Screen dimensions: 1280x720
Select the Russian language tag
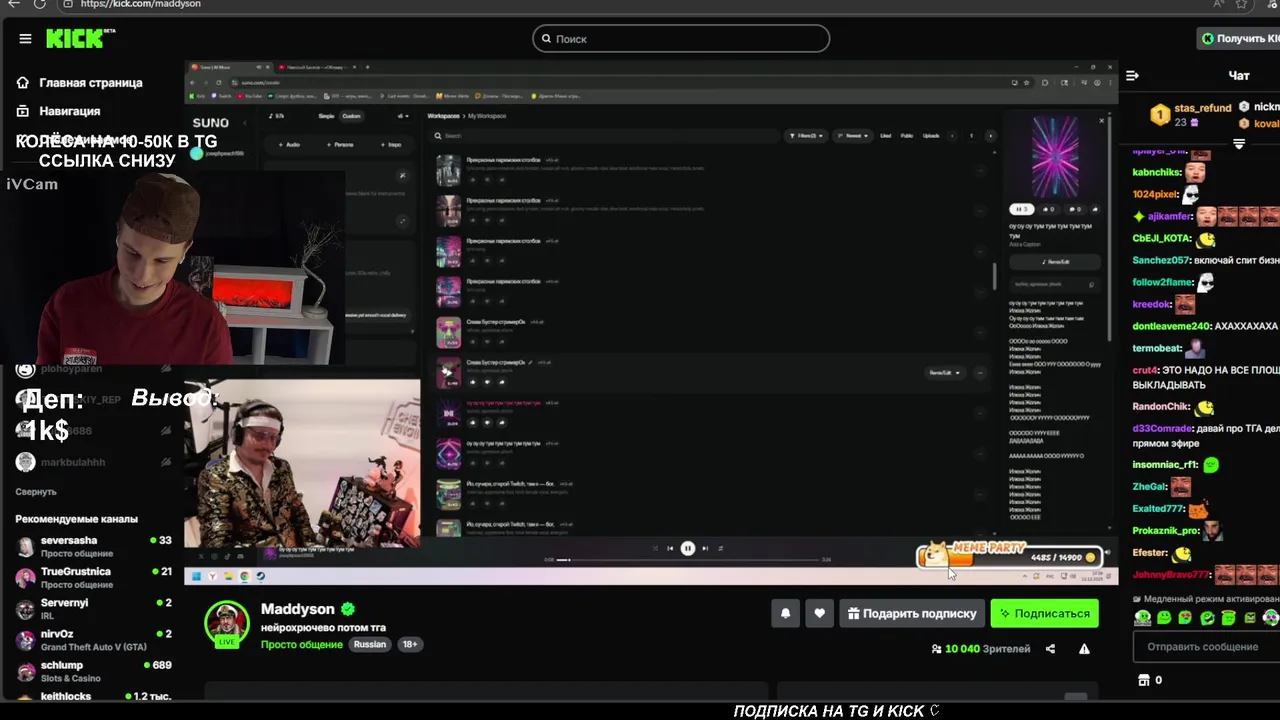[x=369, y=645]
